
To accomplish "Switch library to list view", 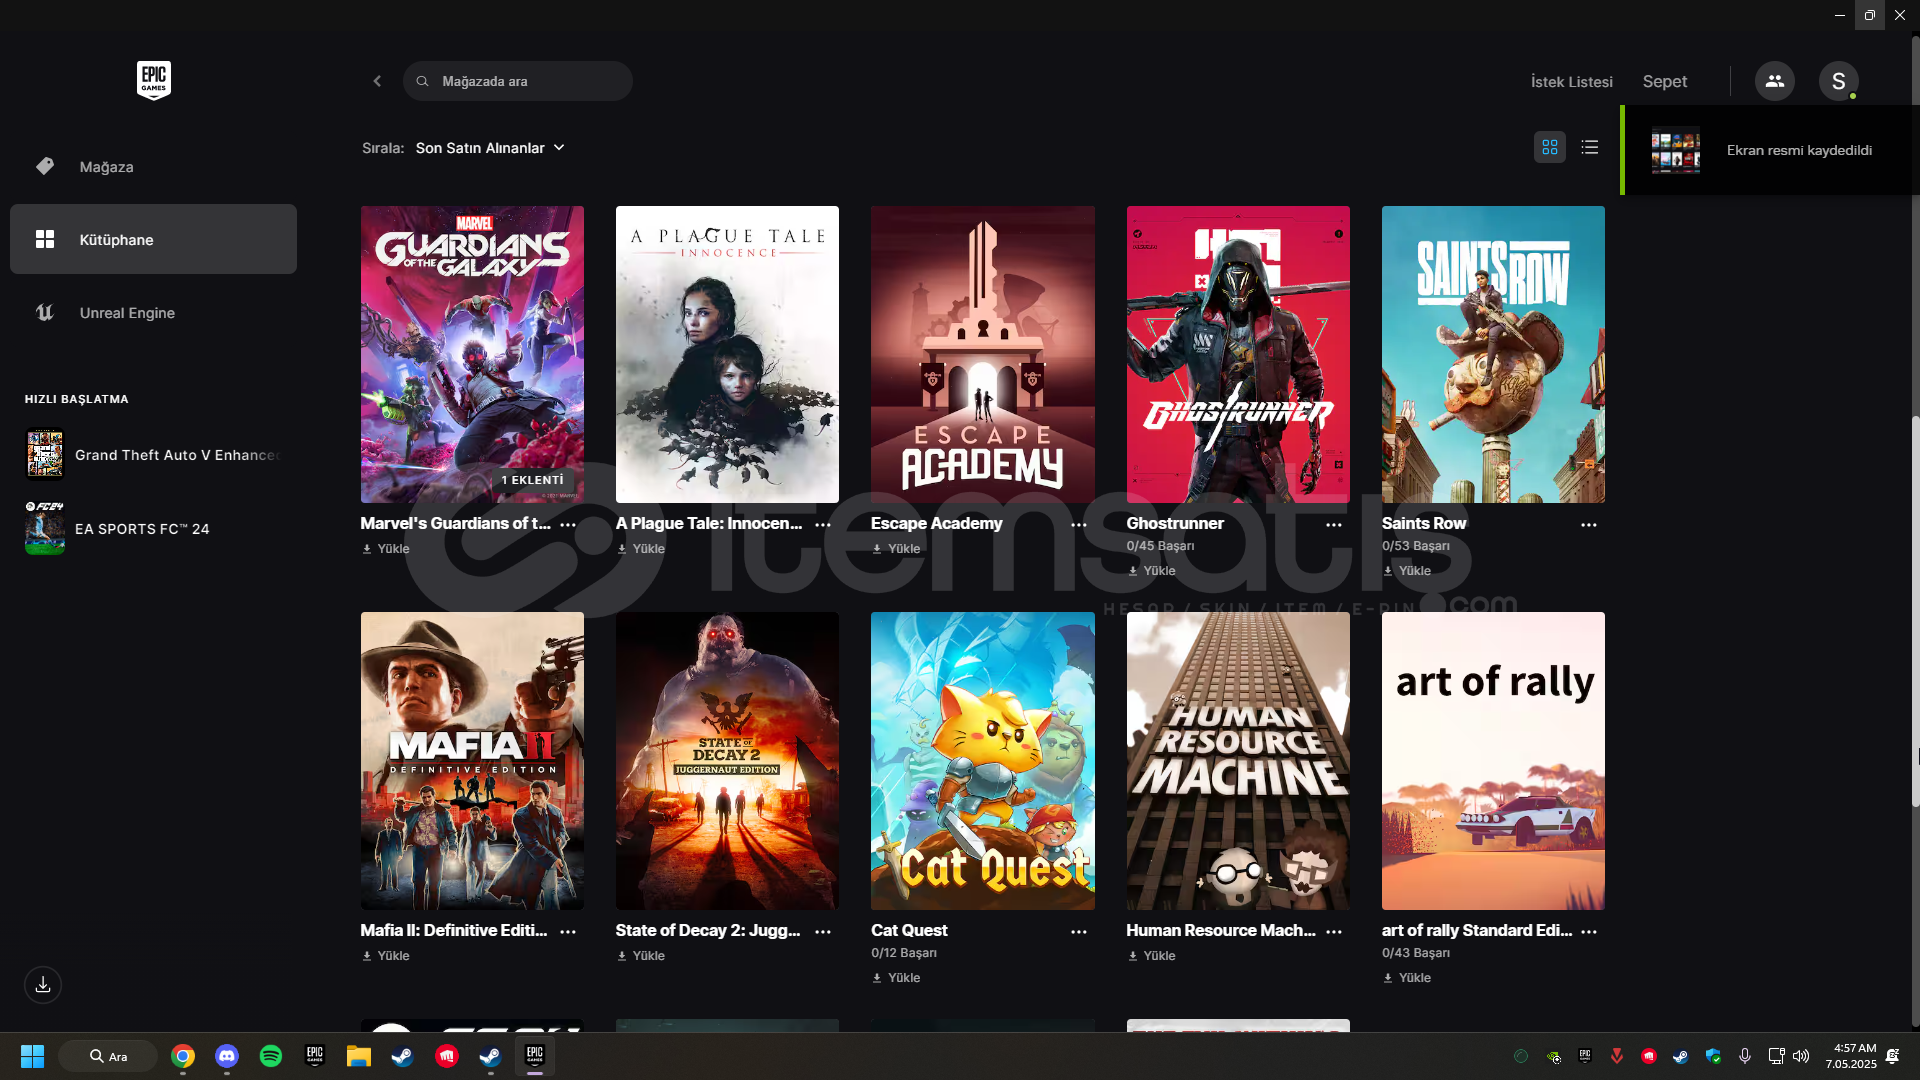I will [1589, 147].
